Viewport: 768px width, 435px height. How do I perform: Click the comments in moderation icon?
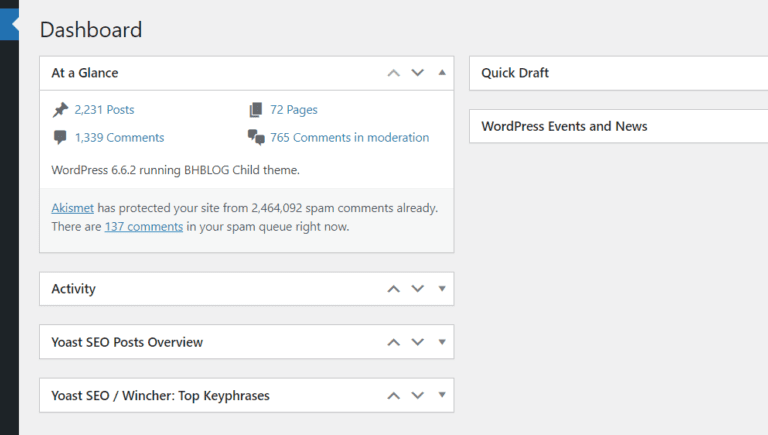(x=256, y=138)
